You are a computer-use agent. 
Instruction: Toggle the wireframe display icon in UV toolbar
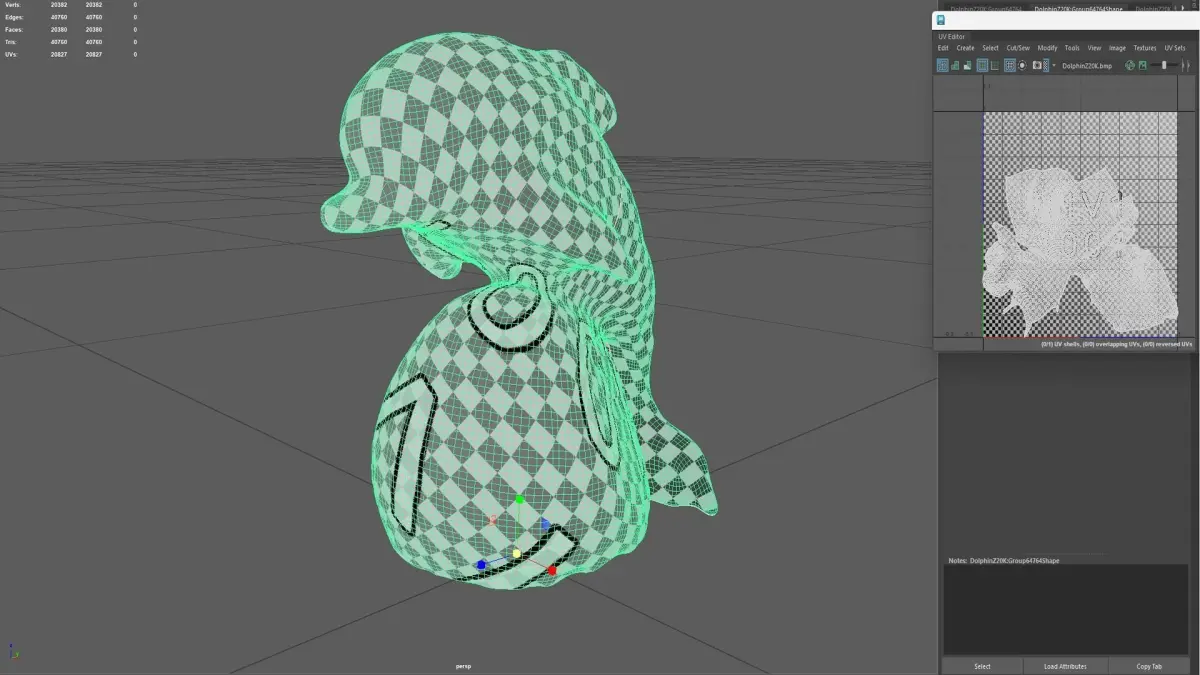[942, 65]
